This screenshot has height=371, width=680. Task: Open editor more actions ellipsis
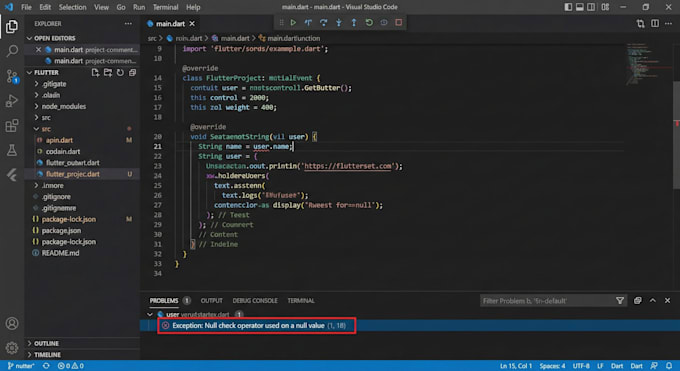click(x=668, y=23)
